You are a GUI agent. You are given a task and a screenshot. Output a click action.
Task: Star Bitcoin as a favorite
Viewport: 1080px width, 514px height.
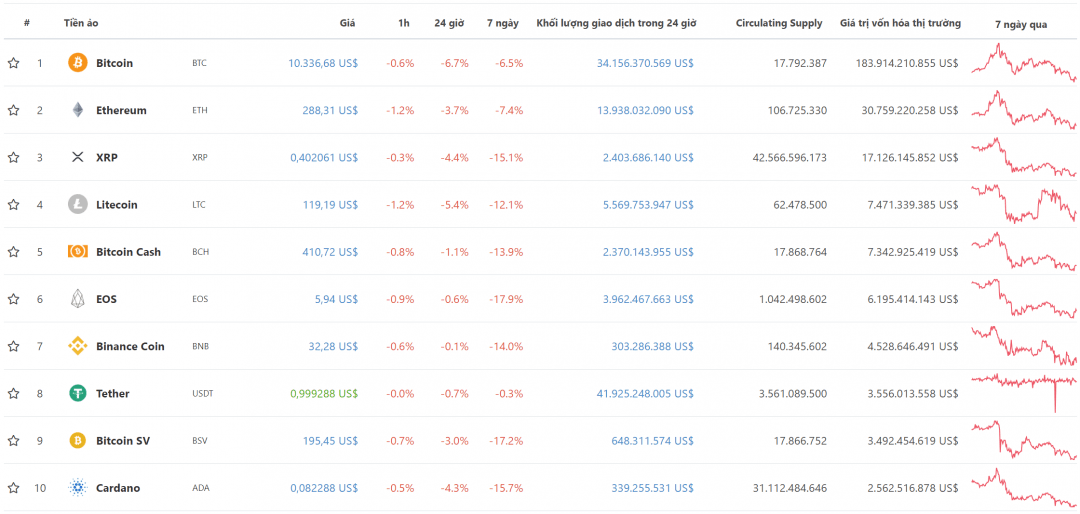13,63
